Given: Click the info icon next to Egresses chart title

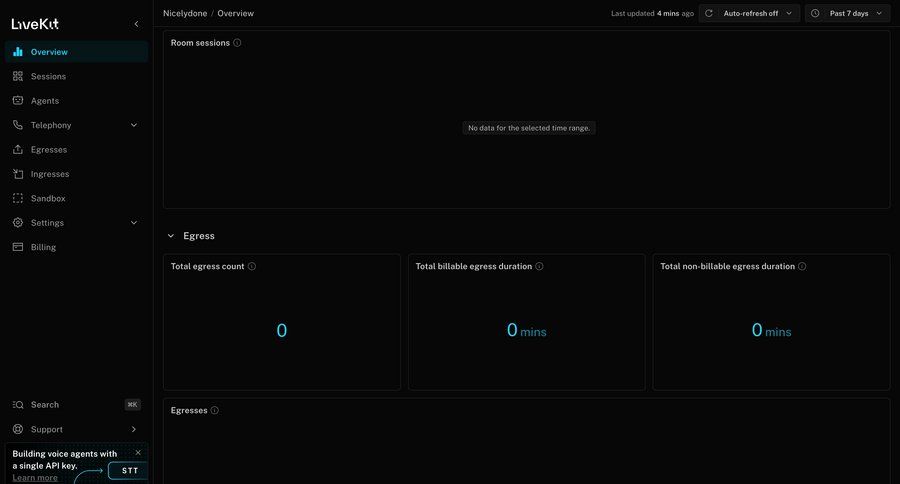Looking at the screenshot, I should tap(215, 411).
